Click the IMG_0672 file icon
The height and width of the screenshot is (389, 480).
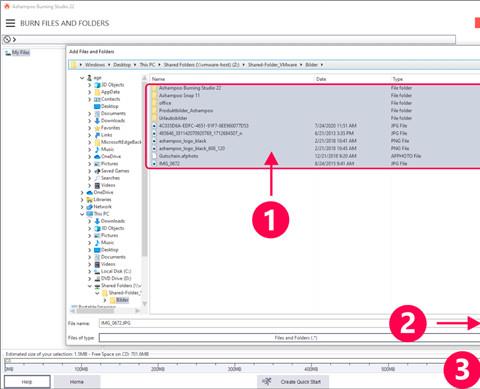[x=154, y=164]
